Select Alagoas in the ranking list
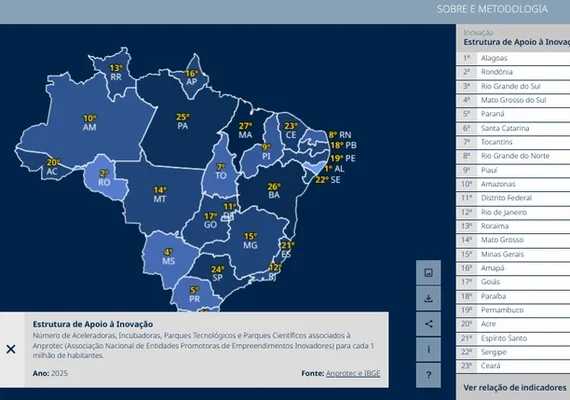570x400 pixels. 513,58
